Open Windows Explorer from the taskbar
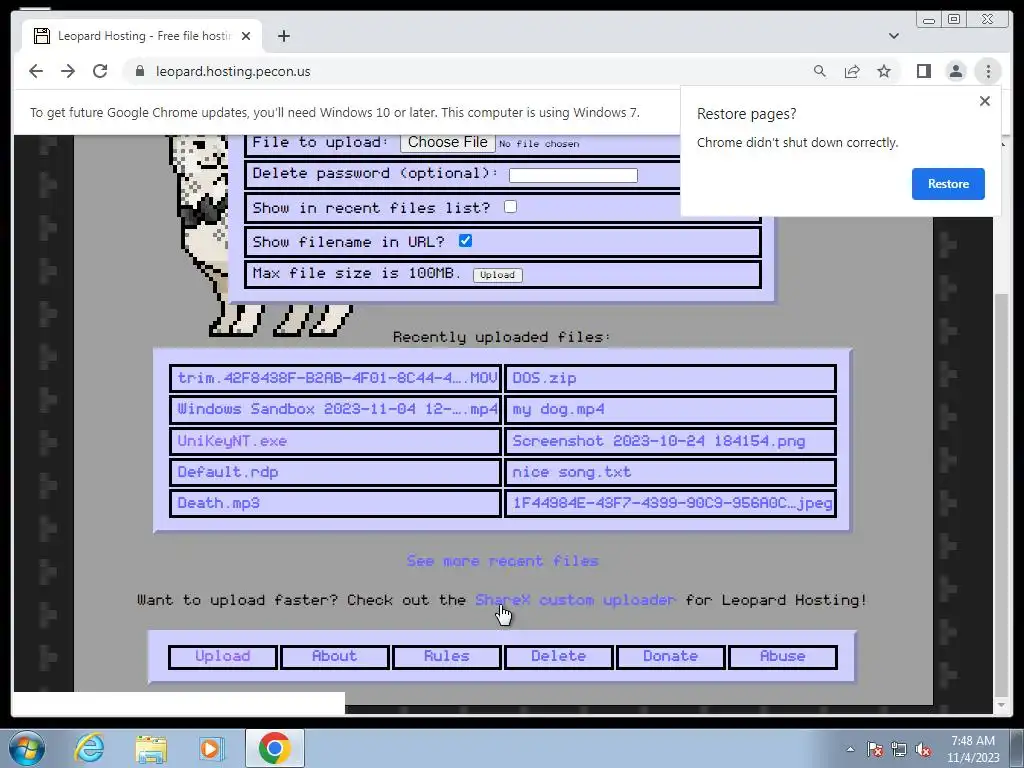Viewport: 1024px width, 768px height. [151, 749]
